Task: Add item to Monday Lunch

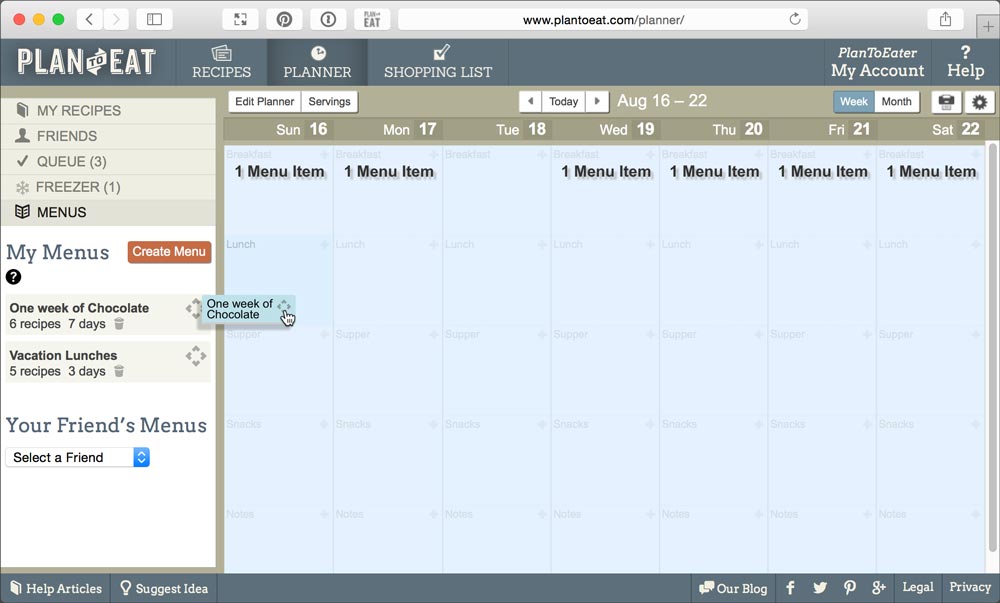Action: 433,244
